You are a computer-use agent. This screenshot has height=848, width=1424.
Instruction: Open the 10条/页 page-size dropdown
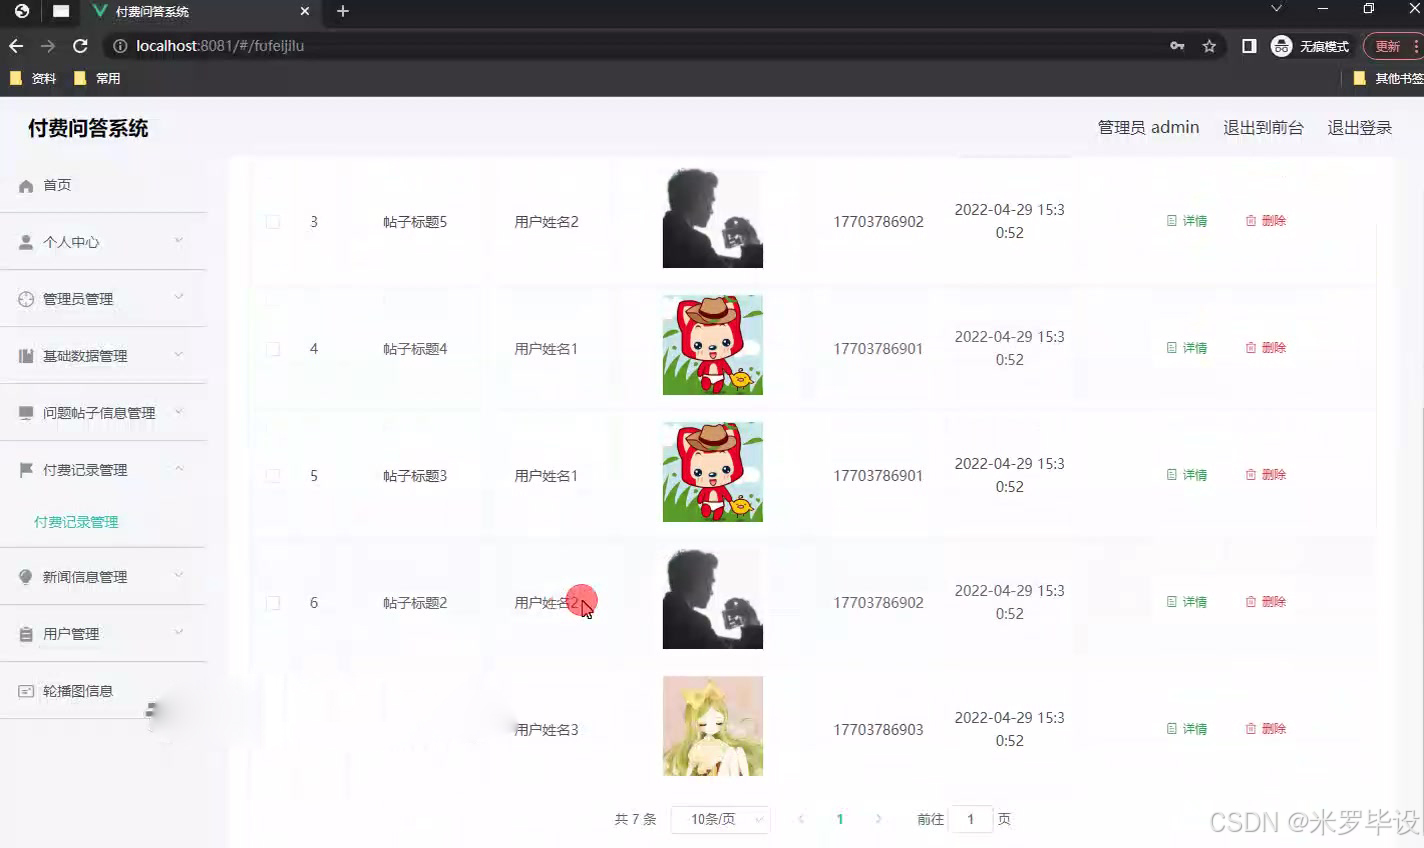click(x=719, y=818)
